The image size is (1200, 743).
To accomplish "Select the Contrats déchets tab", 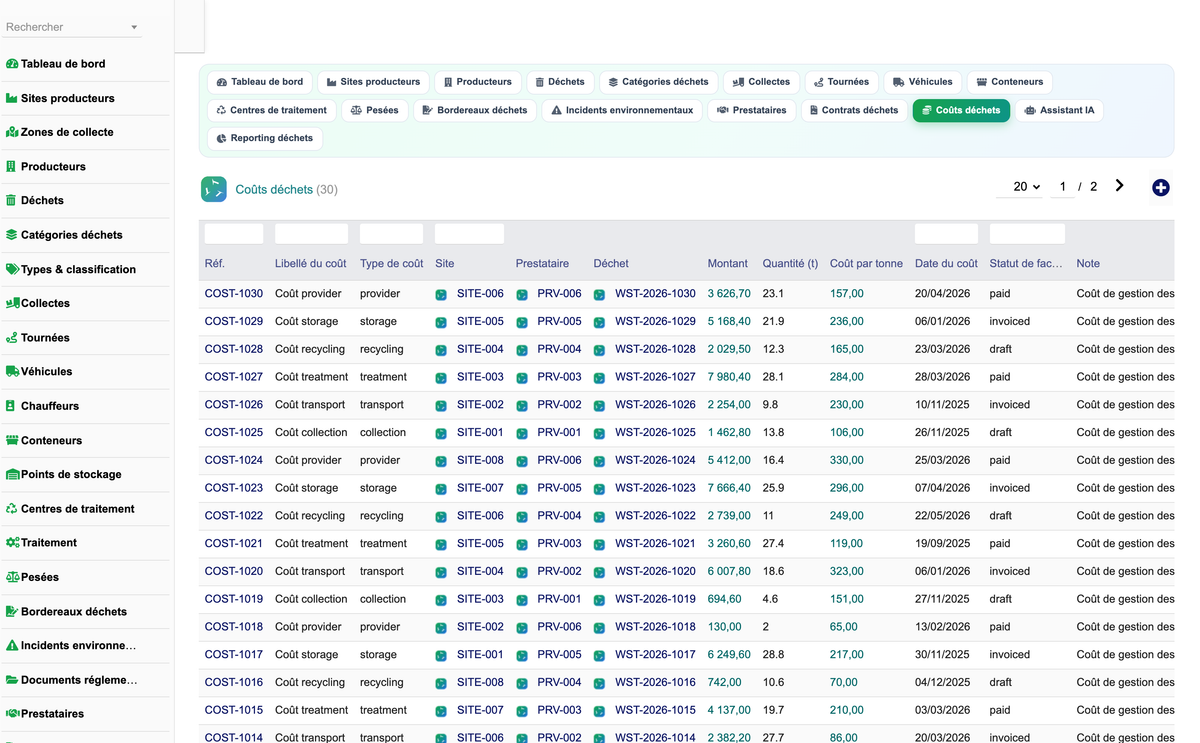I will point(853,110).
